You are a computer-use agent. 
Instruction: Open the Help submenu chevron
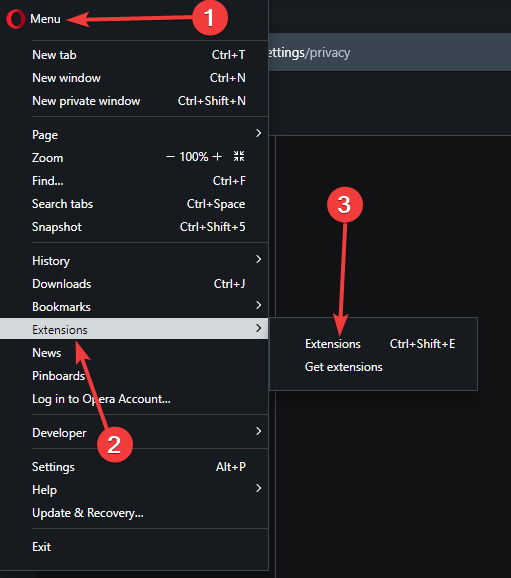point(258,488)
